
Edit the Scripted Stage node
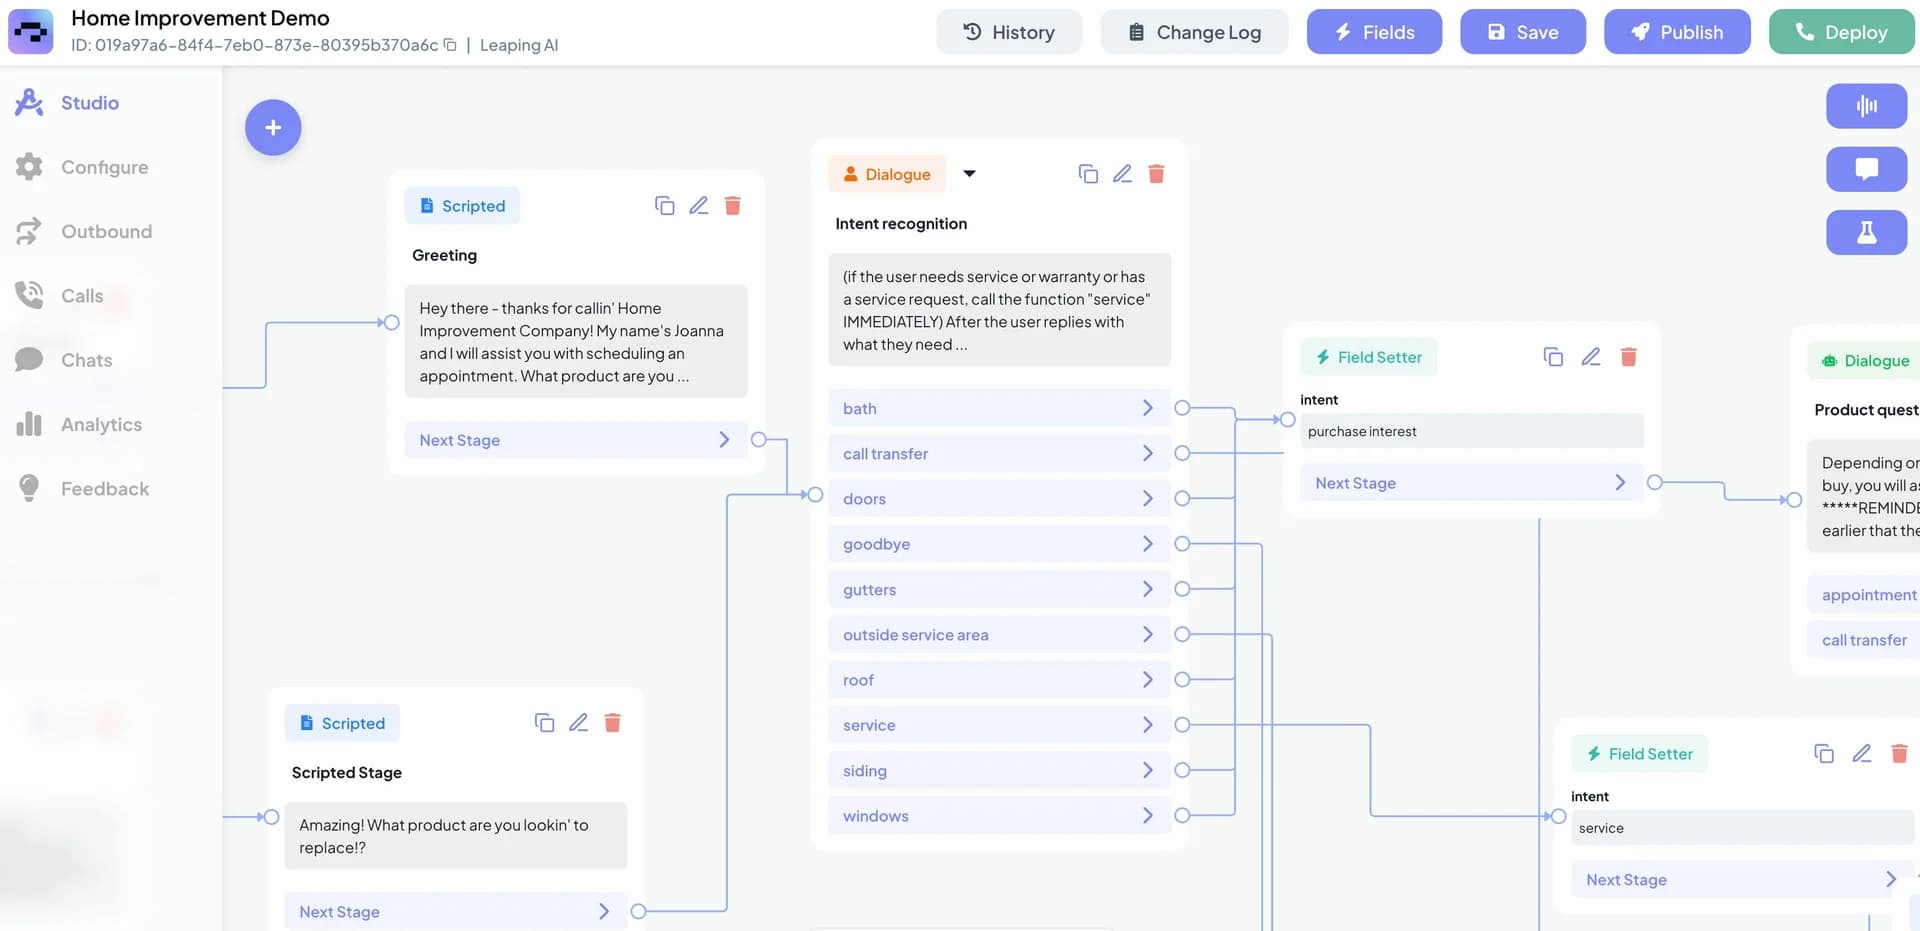[578, 722]
